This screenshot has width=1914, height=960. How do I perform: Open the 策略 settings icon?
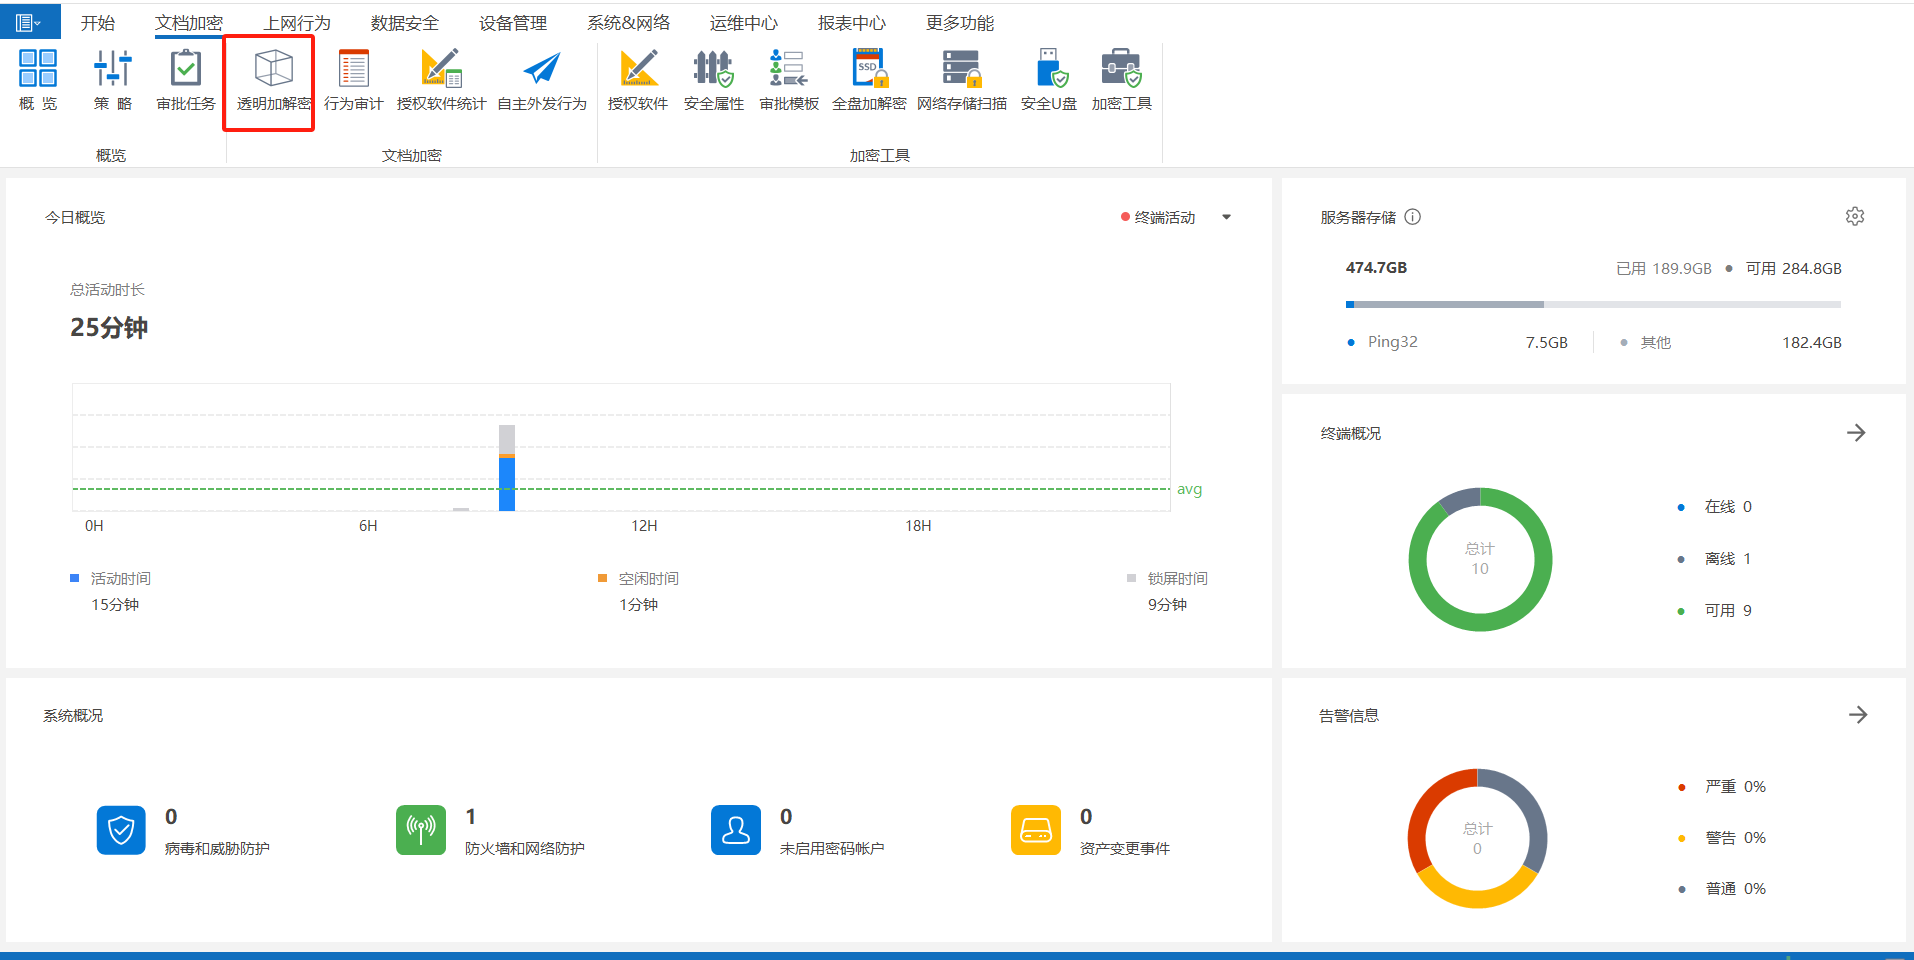[113, 80]
